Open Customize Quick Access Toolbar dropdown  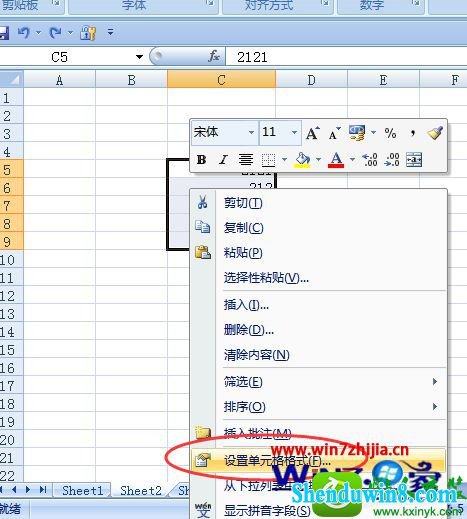point(110,32)
